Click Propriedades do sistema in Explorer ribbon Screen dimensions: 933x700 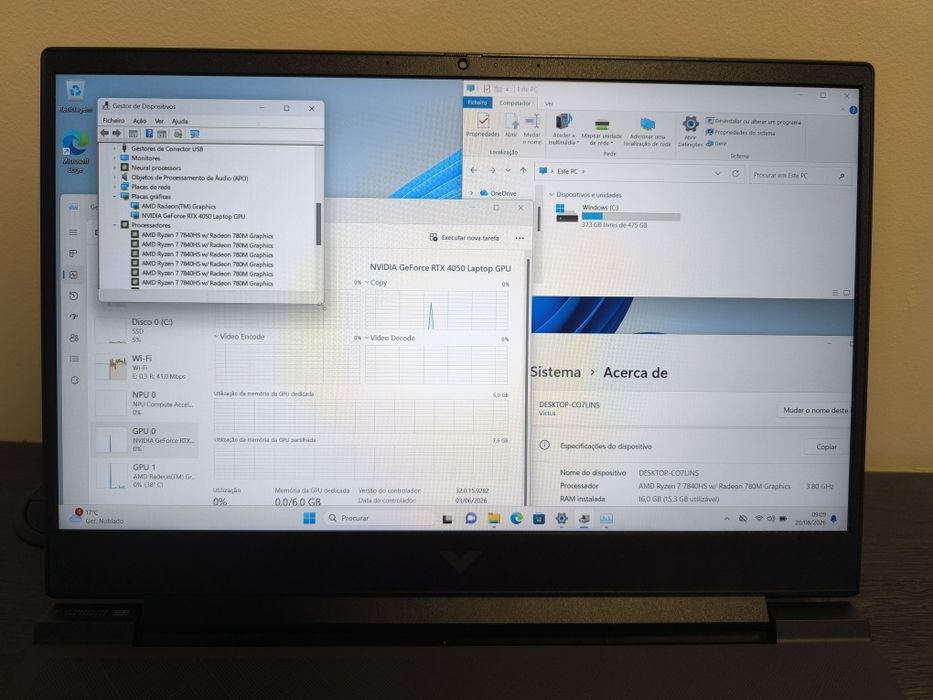point(741,132)
